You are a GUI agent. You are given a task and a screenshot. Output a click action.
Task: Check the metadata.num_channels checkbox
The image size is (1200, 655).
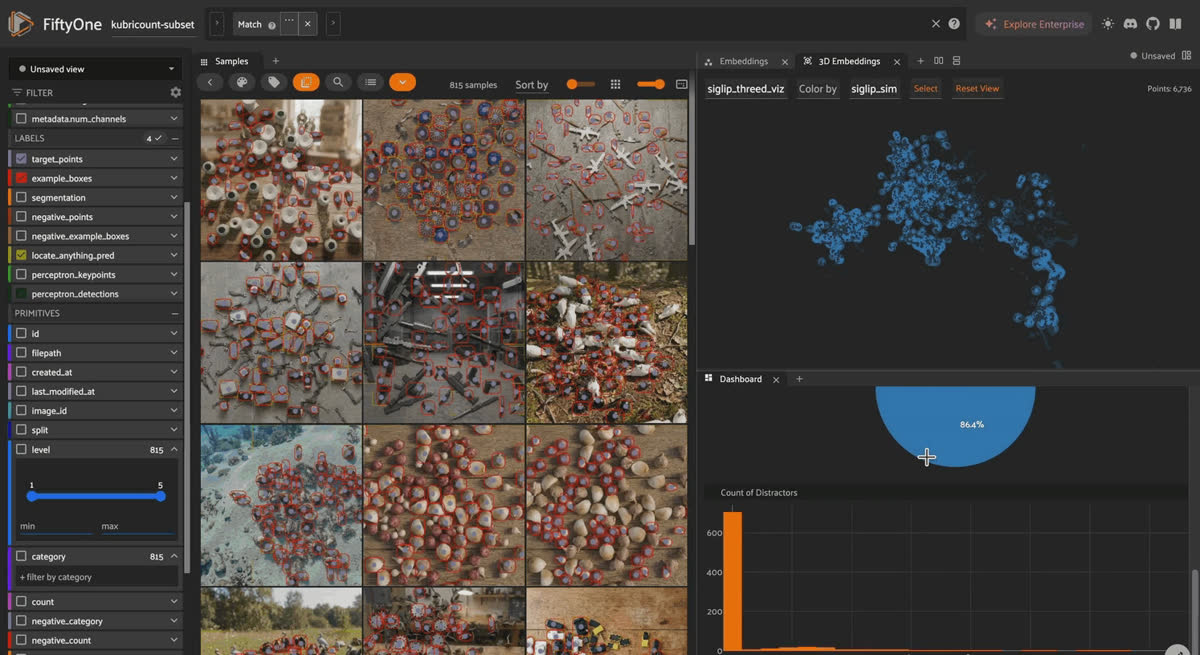coord(22,119)
